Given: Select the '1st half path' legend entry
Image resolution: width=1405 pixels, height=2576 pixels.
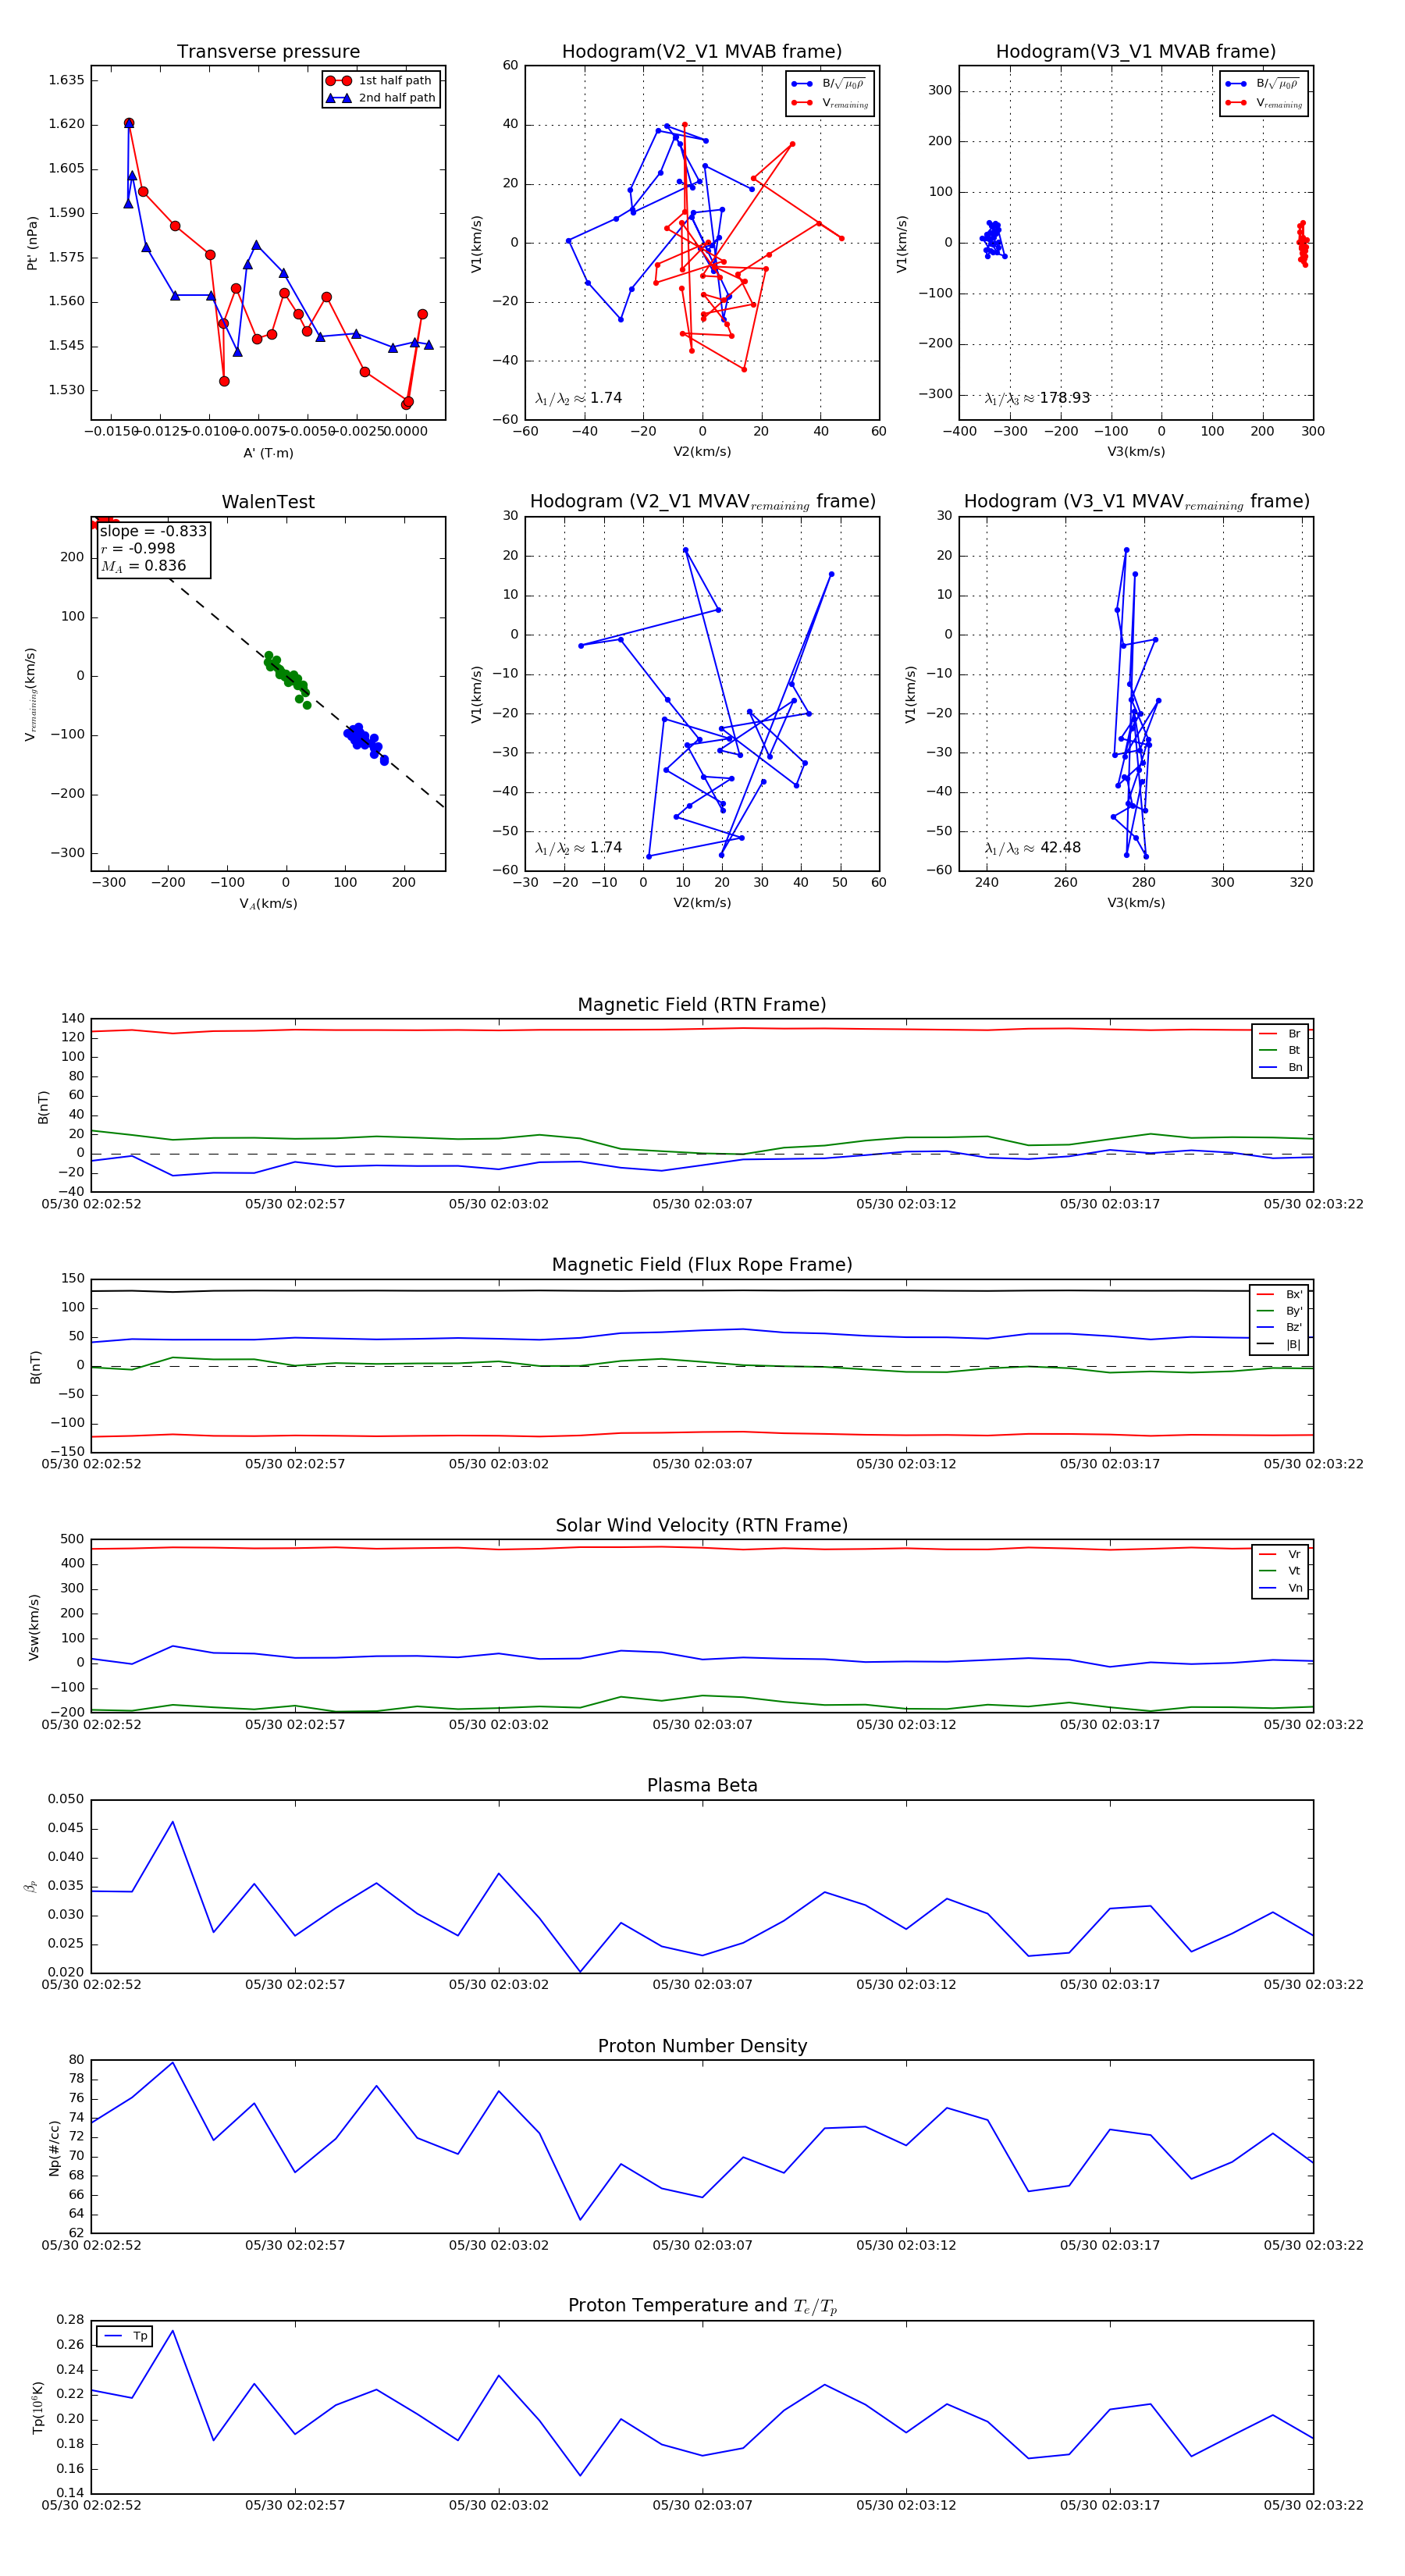Looking at the screenshot, I should [x=380, y=80].
